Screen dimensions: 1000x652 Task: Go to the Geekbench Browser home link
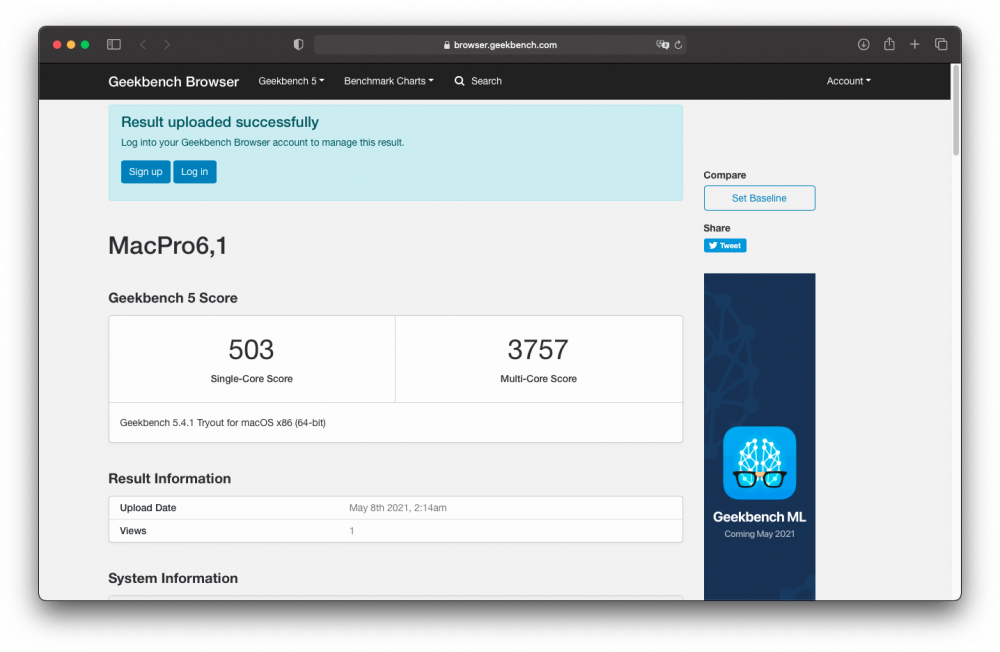coord(173,82)
